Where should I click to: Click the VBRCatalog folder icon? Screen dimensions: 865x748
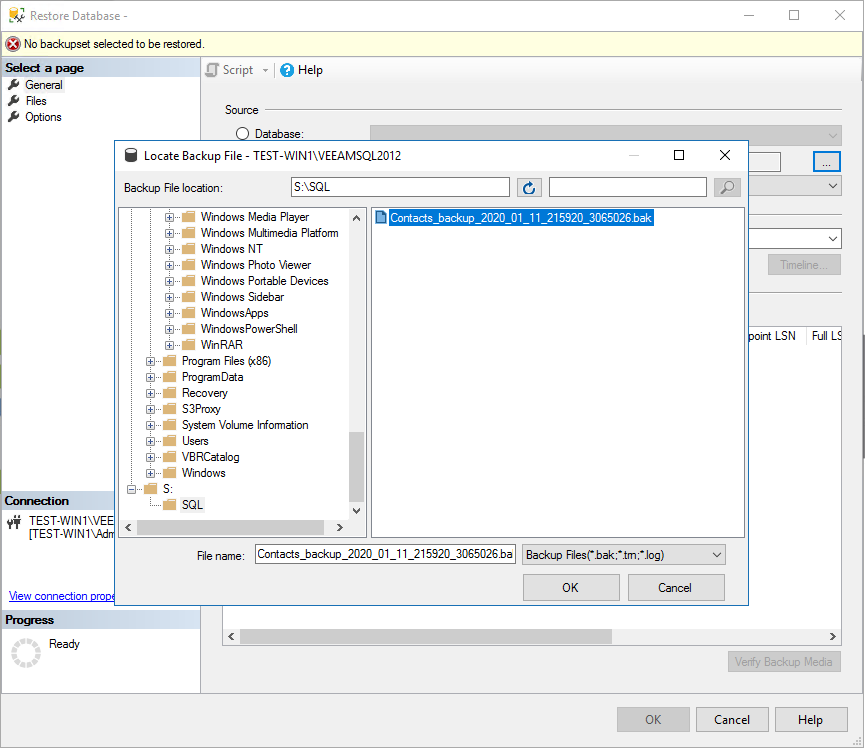point(169,457)
